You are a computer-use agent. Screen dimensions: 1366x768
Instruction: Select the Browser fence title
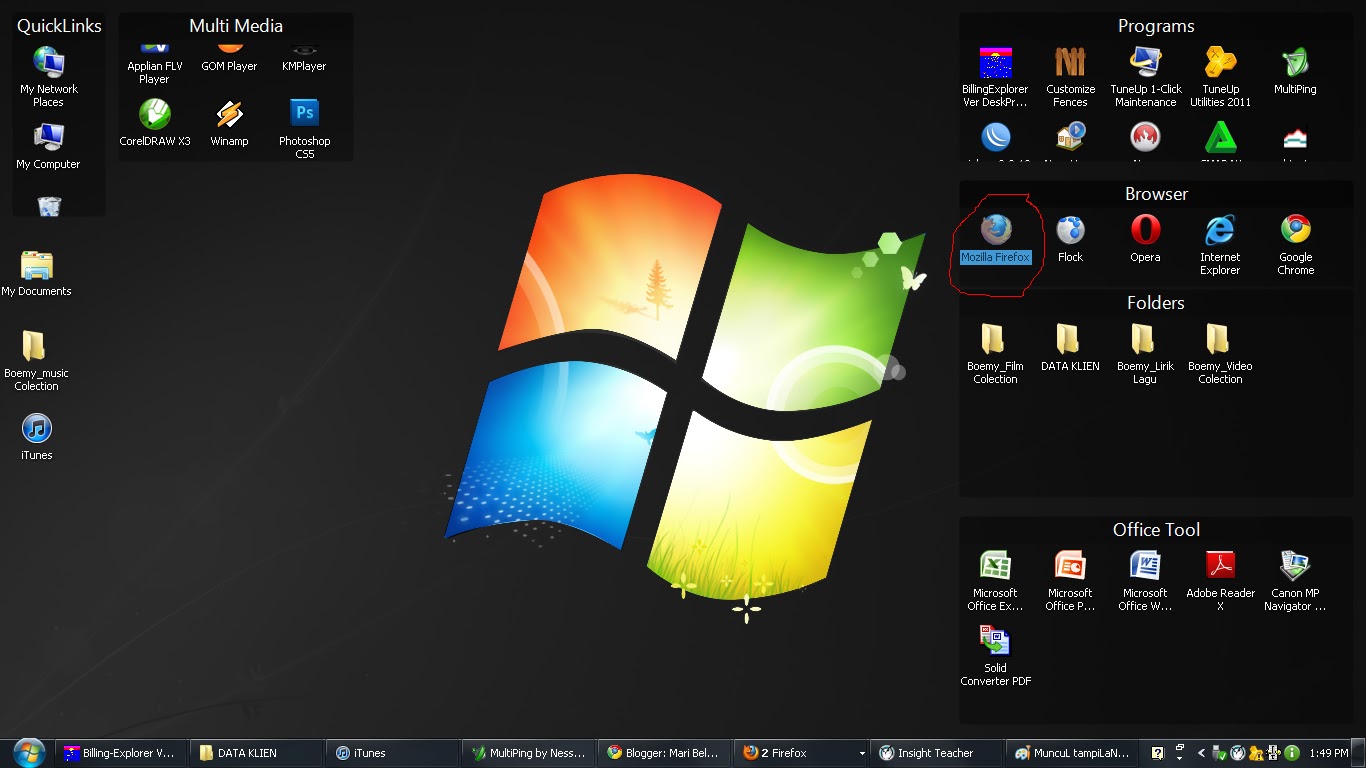(x=1156, y=194)
